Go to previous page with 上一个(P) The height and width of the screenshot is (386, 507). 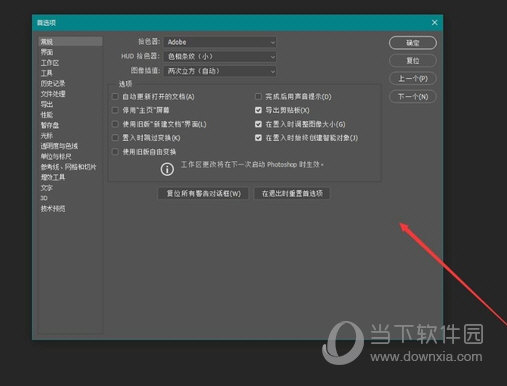[x=413, y=79]
